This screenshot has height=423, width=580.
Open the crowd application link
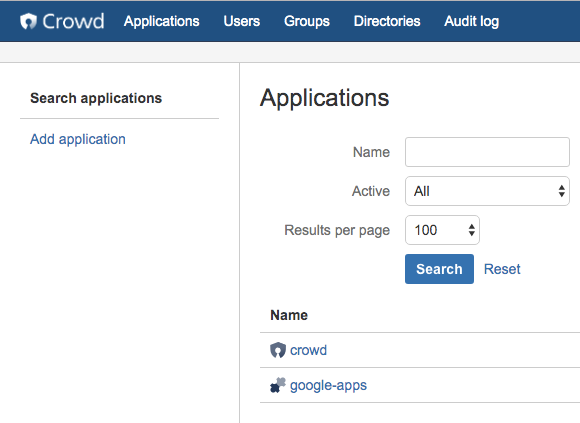[308, 350]
